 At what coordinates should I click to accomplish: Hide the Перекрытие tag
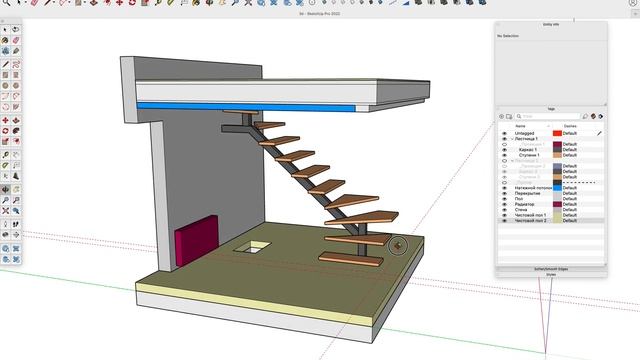[x=504, y=193]
